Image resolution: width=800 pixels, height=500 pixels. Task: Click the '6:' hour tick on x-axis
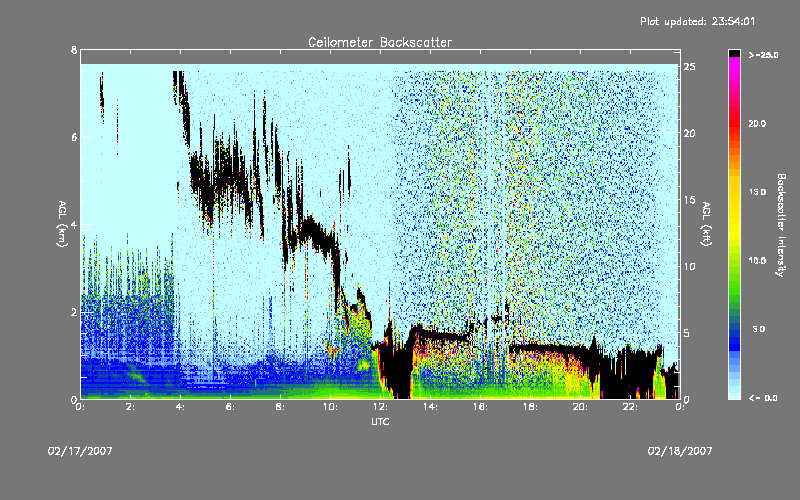tap(230, 407)
